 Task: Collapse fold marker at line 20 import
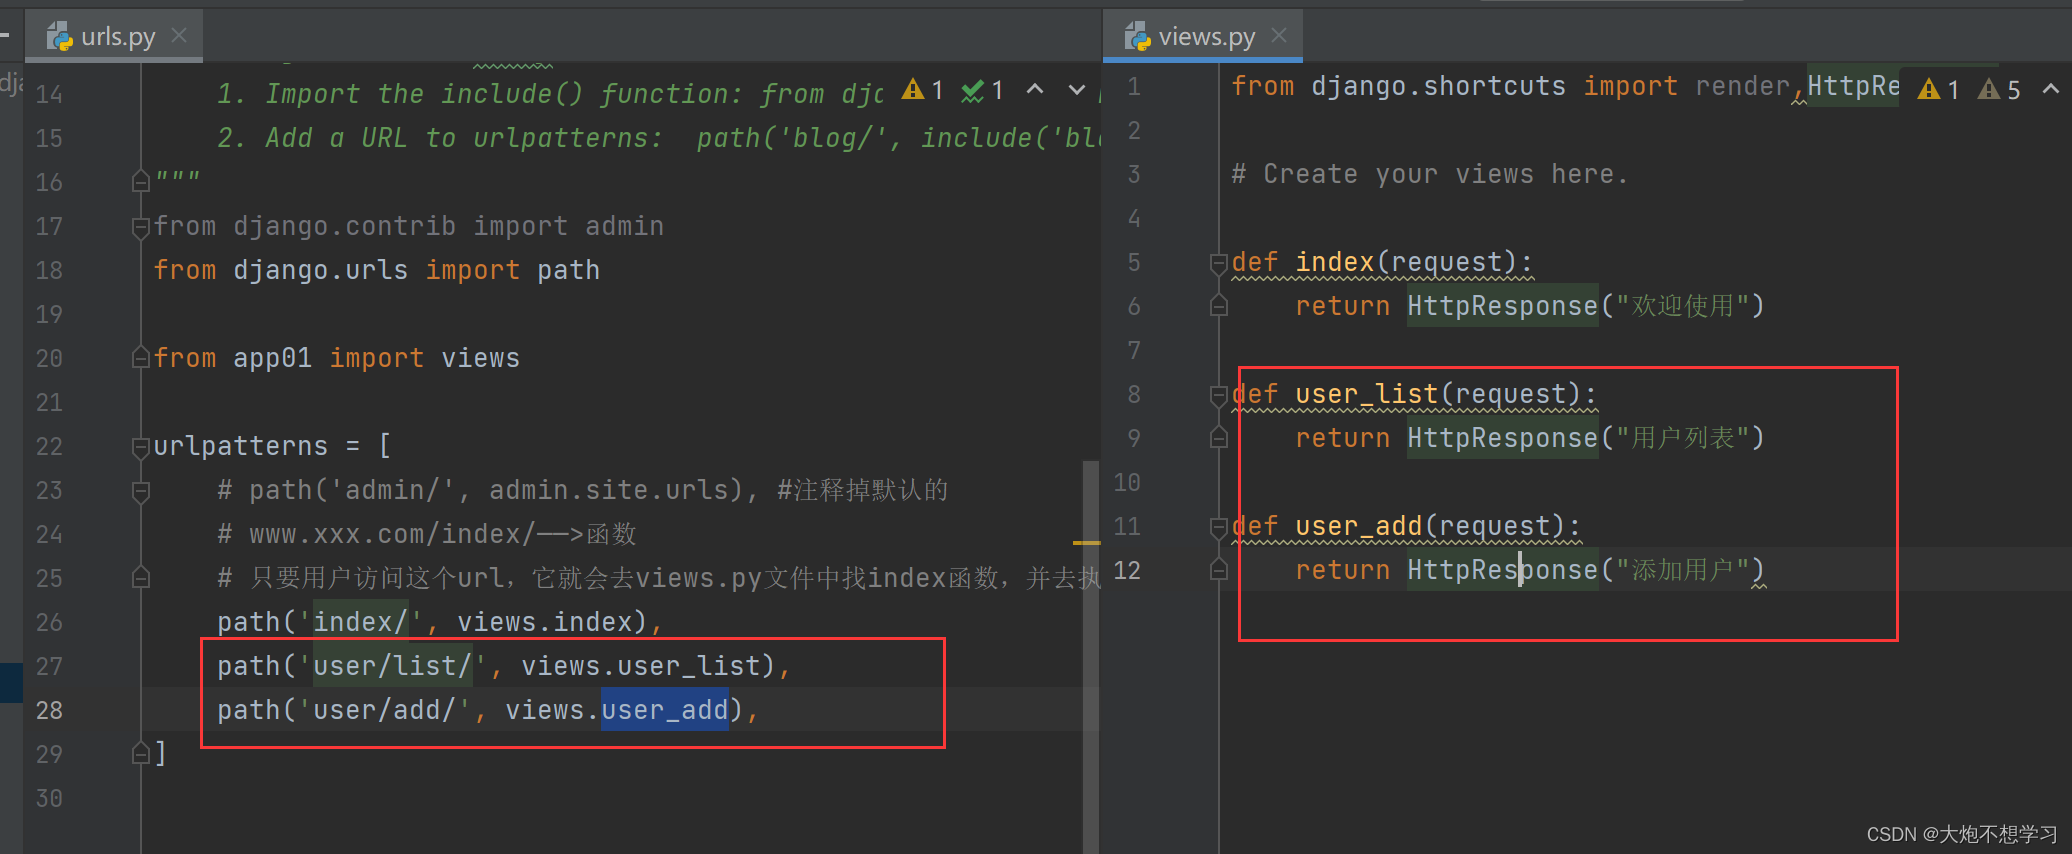tap(141, 358)
